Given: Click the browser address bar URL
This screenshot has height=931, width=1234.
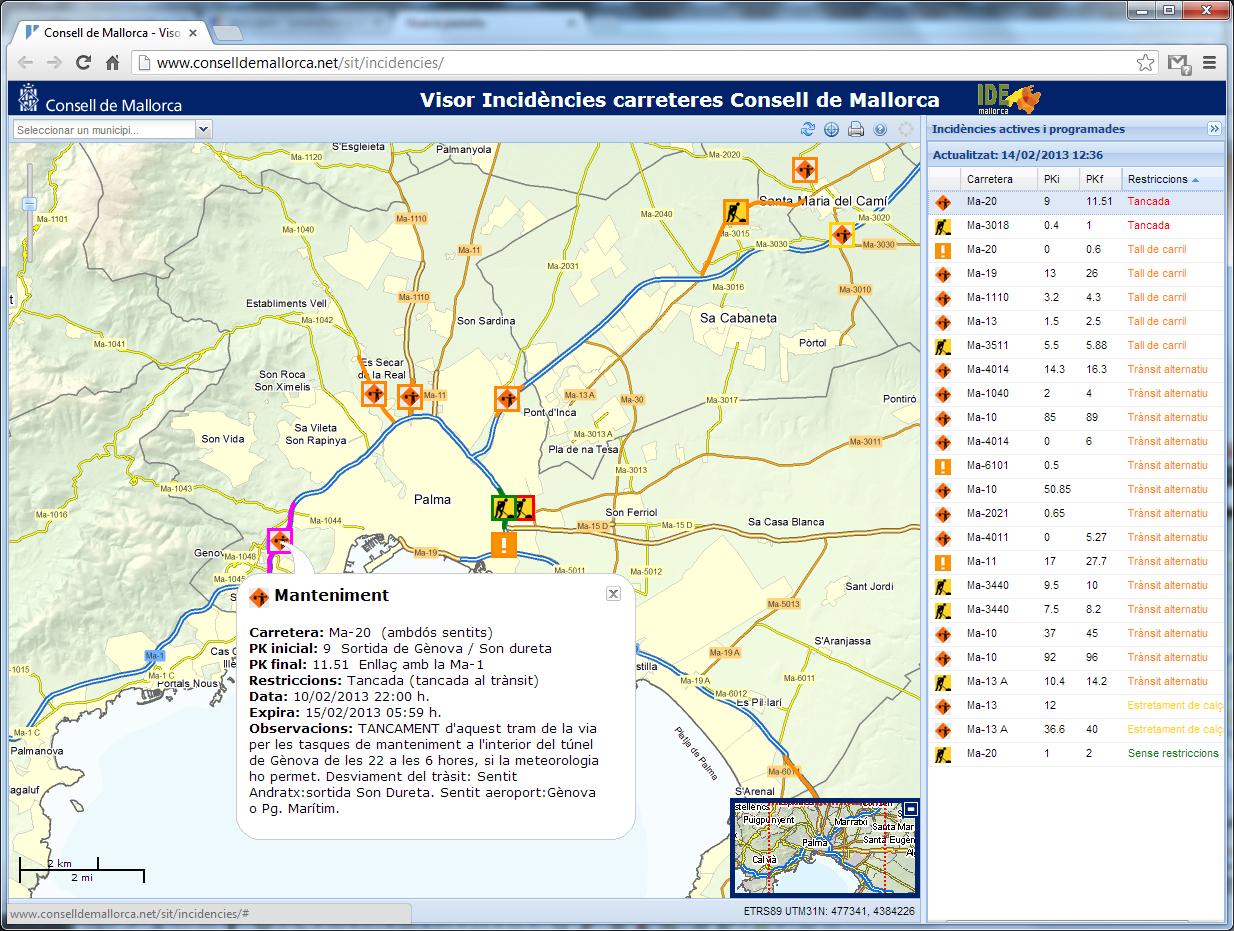Looking at the screenshot, I should pyautogui.click(x=300, y=63).
